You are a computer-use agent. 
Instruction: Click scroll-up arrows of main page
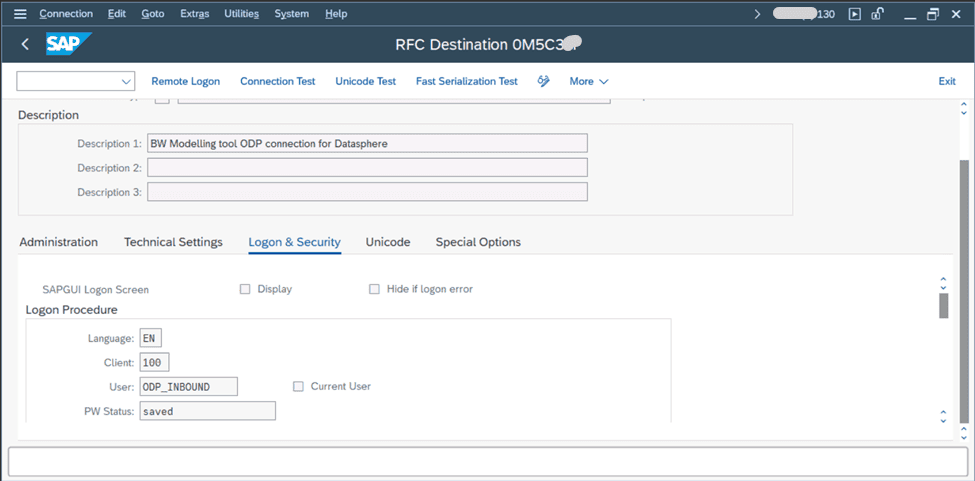click(x=964, y=108)
